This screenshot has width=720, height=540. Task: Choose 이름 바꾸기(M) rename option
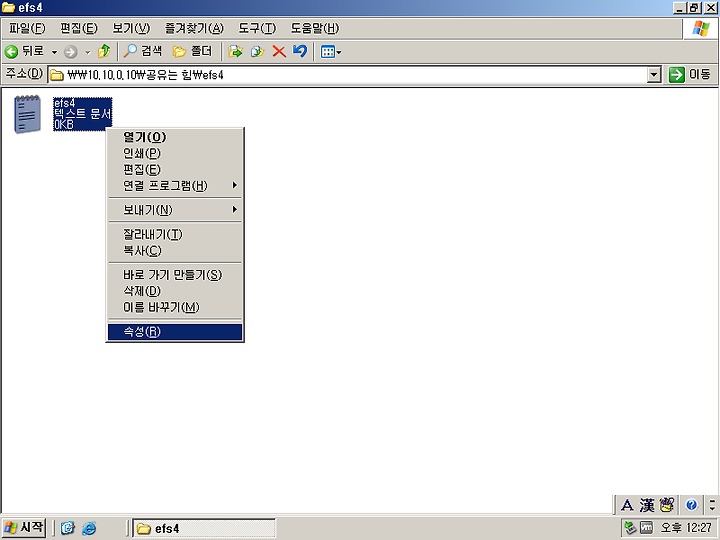[x=175, y=307]
